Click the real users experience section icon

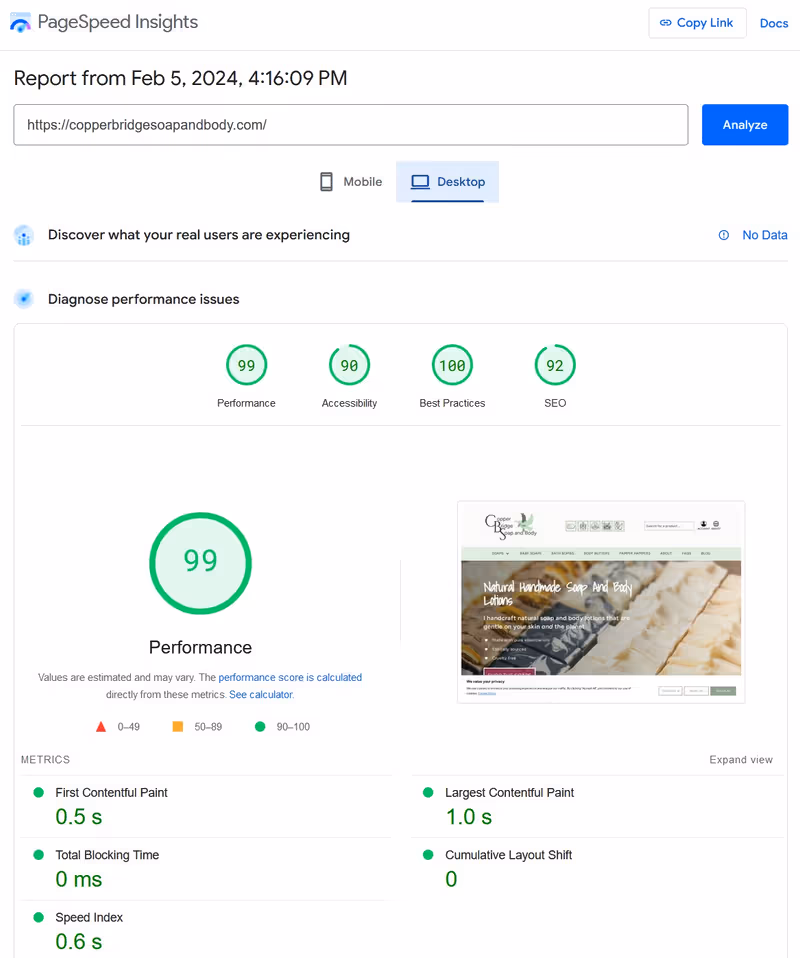(x=24, y=235)
